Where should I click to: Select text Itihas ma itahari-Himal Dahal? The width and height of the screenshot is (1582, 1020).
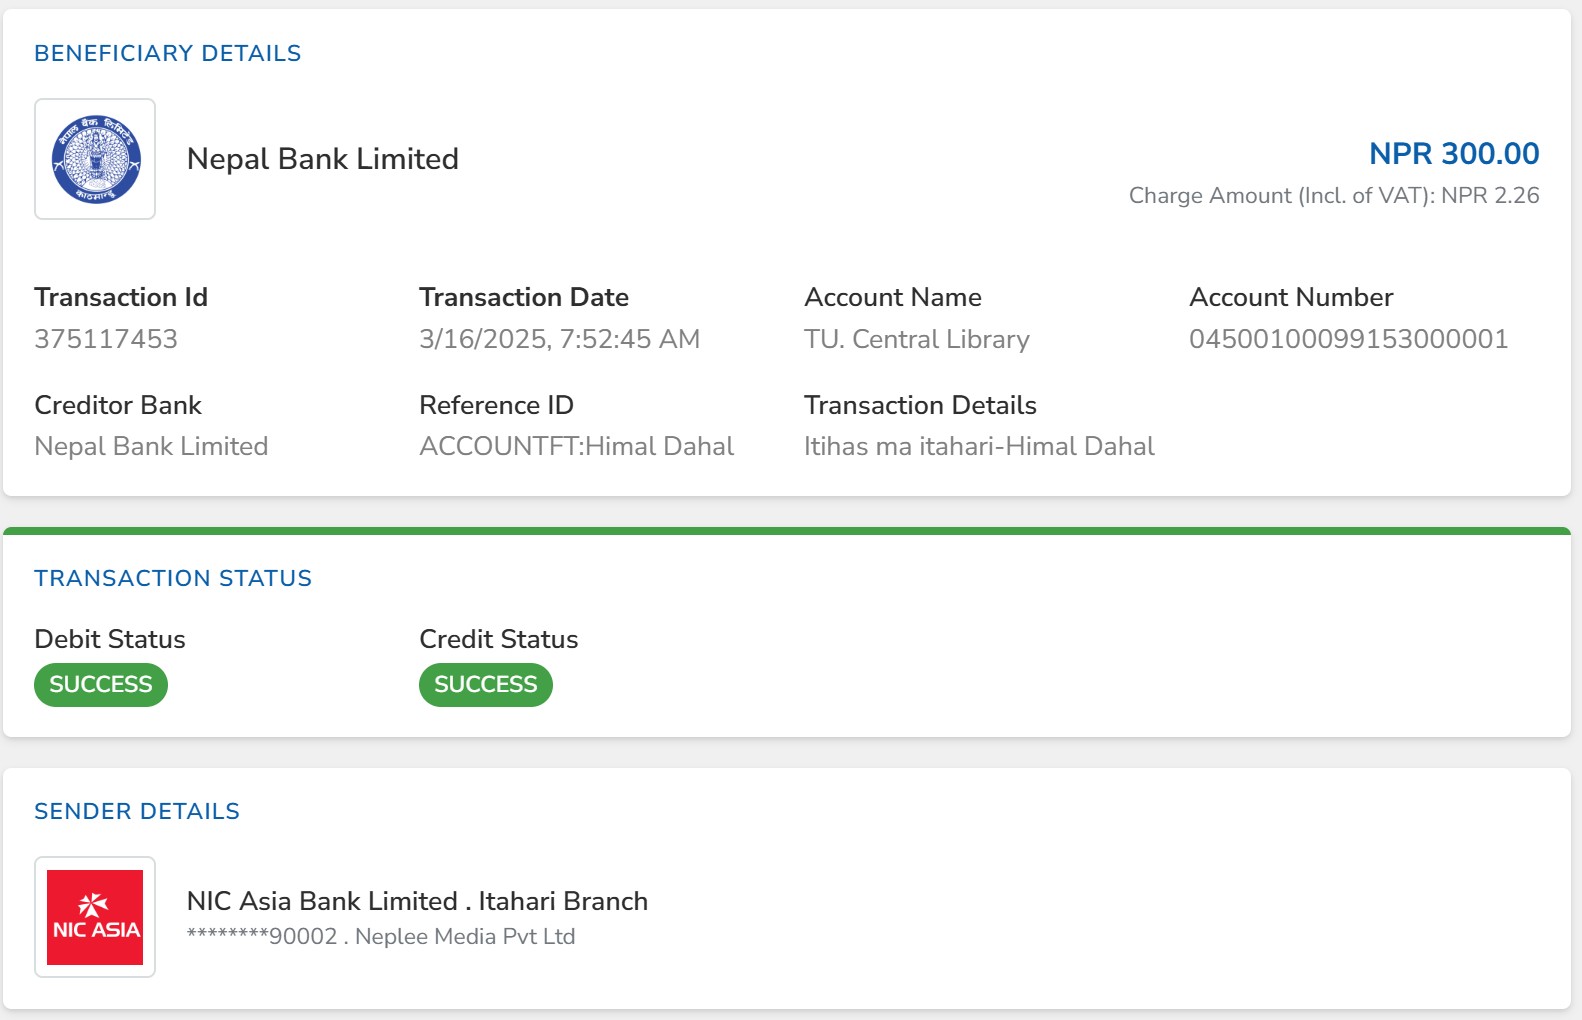click(x=980, y=447)
